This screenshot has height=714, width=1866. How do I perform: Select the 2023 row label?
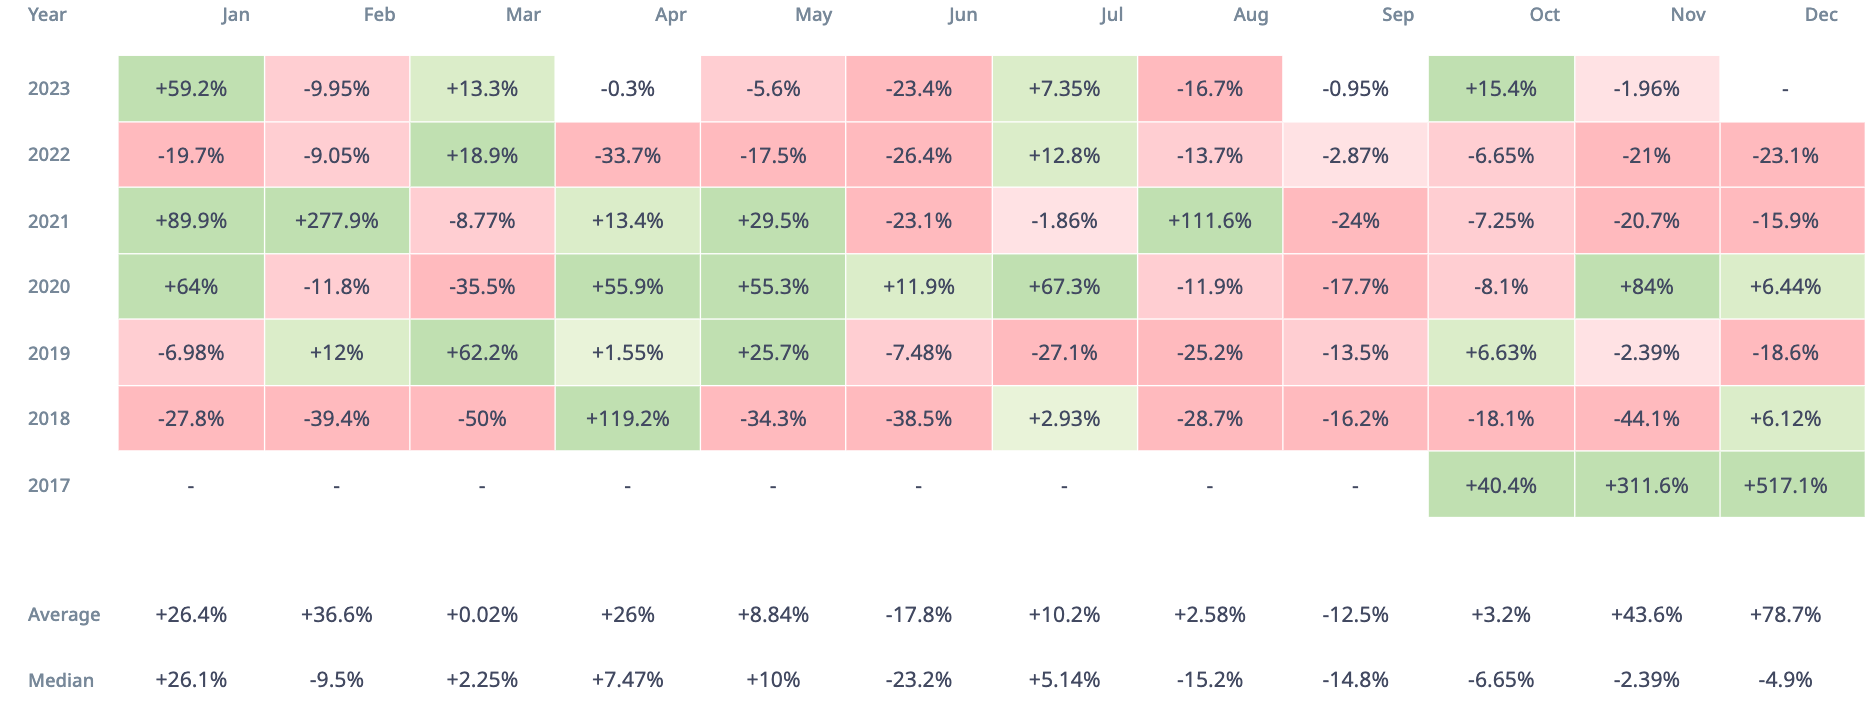49,89
